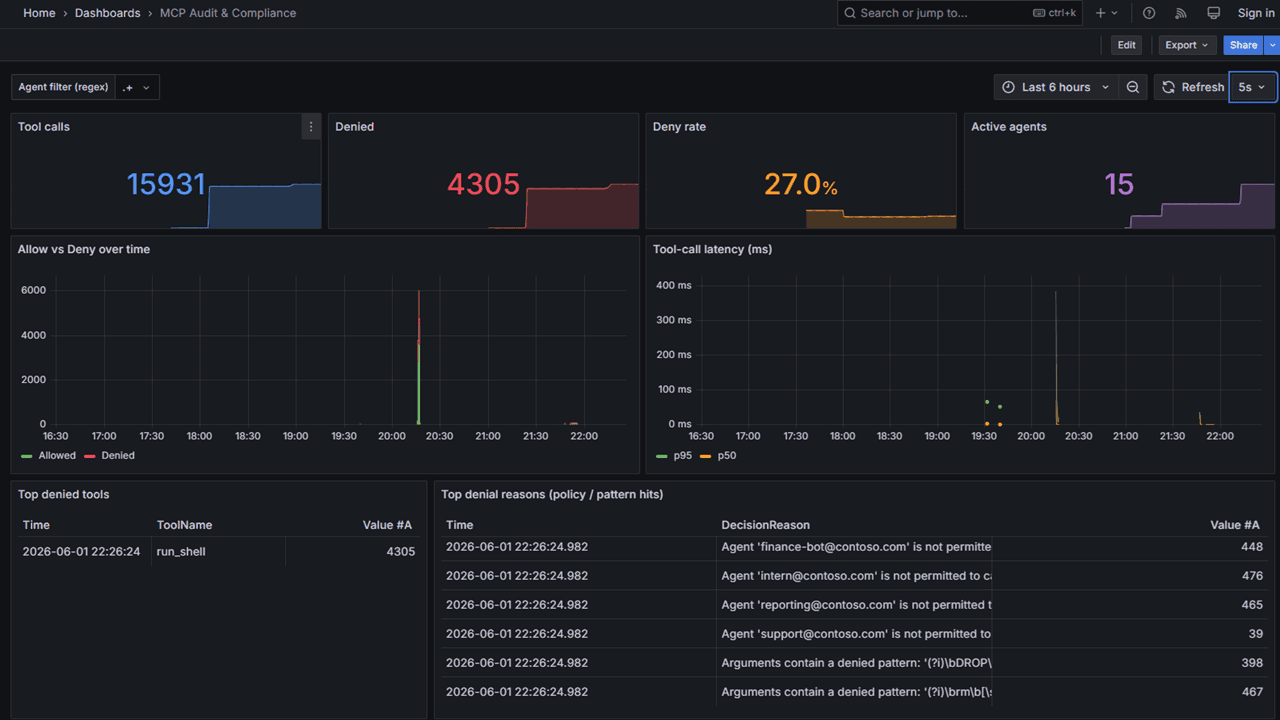Click the rm denied pattern row
The height and width of the screenshot is (720, 1280).
coord(855,692)
